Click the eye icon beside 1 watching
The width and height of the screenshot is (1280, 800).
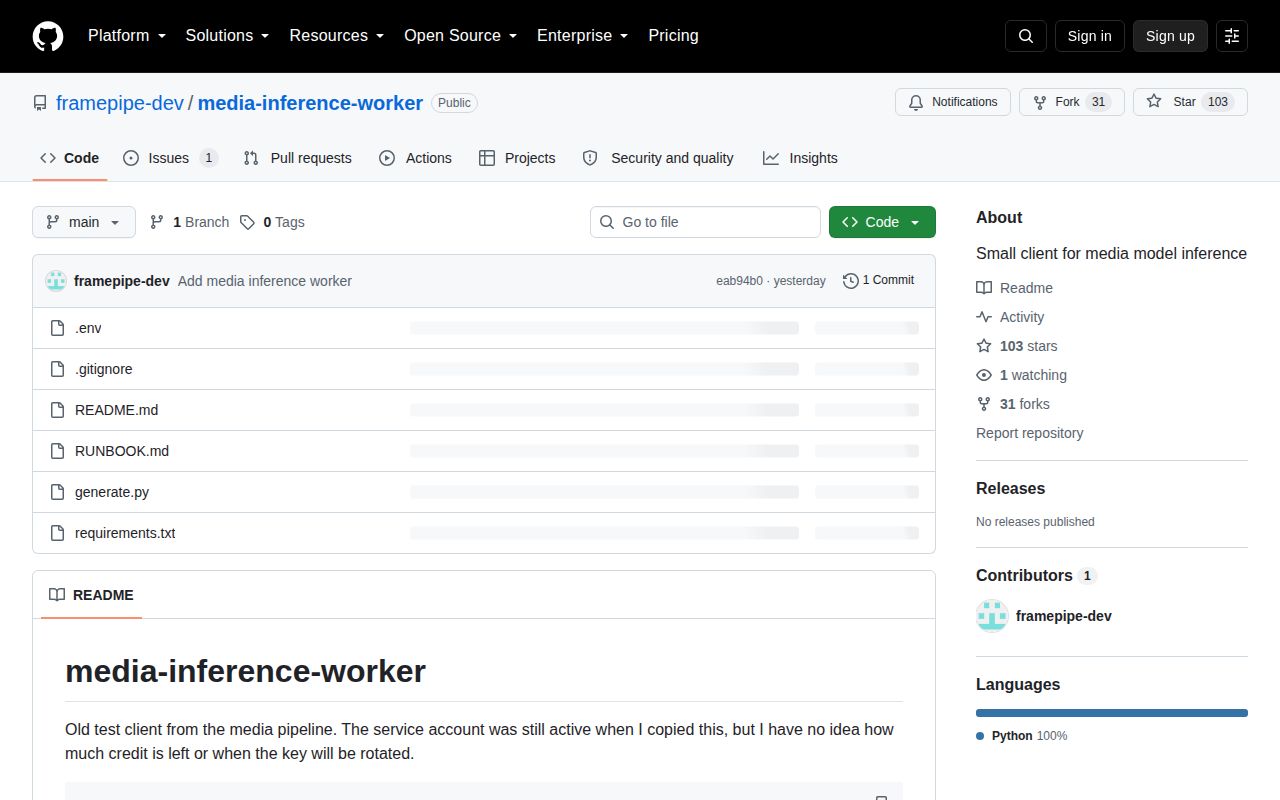pos(984,375)
